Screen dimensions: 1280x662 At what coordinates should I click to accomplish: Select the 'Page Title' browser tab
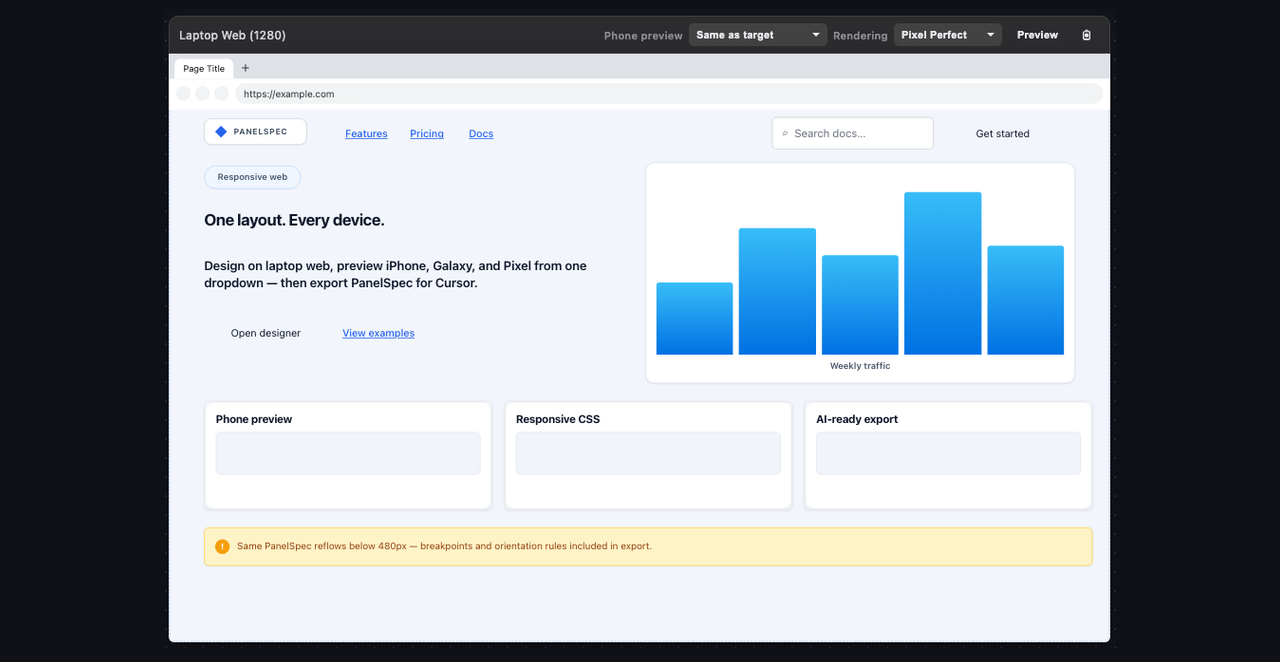tap(204, 69)
